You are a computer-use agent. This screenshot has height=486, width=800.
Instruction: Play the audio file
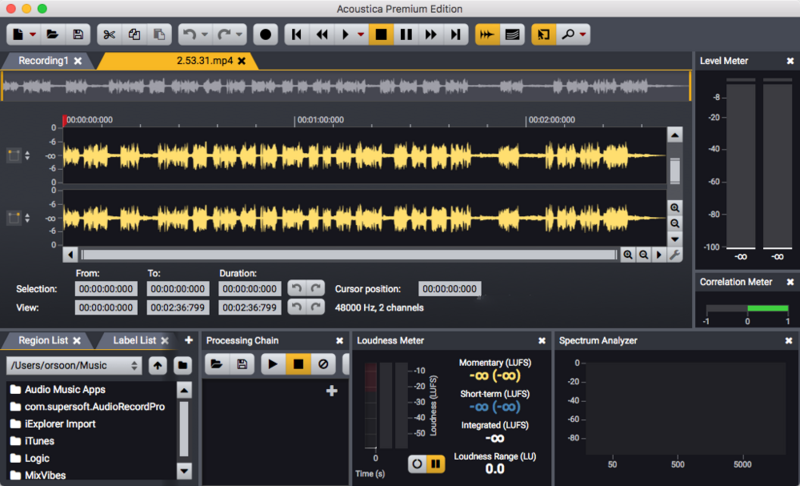345,34
